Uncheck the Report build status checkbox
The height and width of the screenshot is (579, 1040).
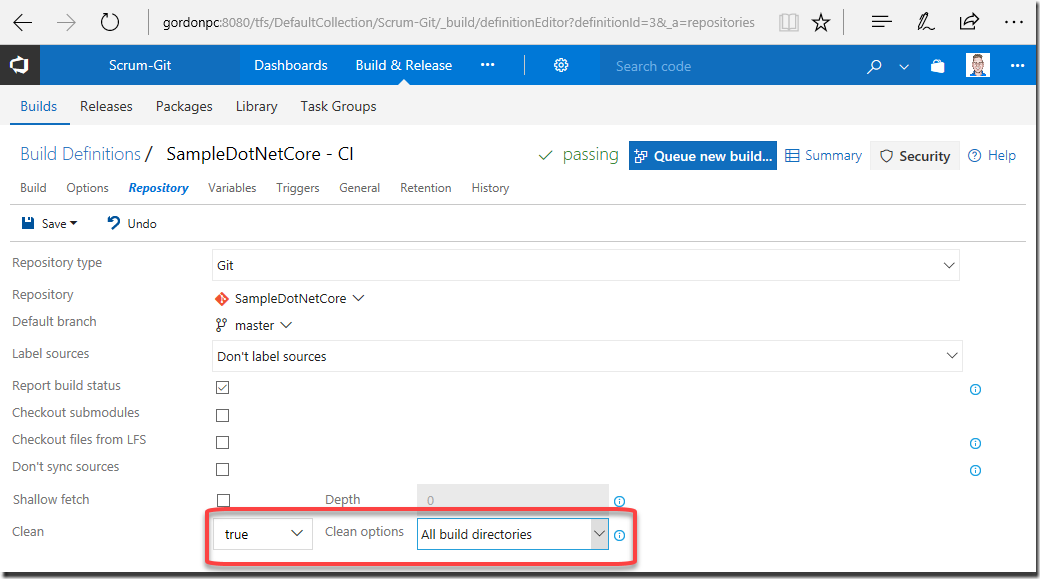click(x=223, y=387)
